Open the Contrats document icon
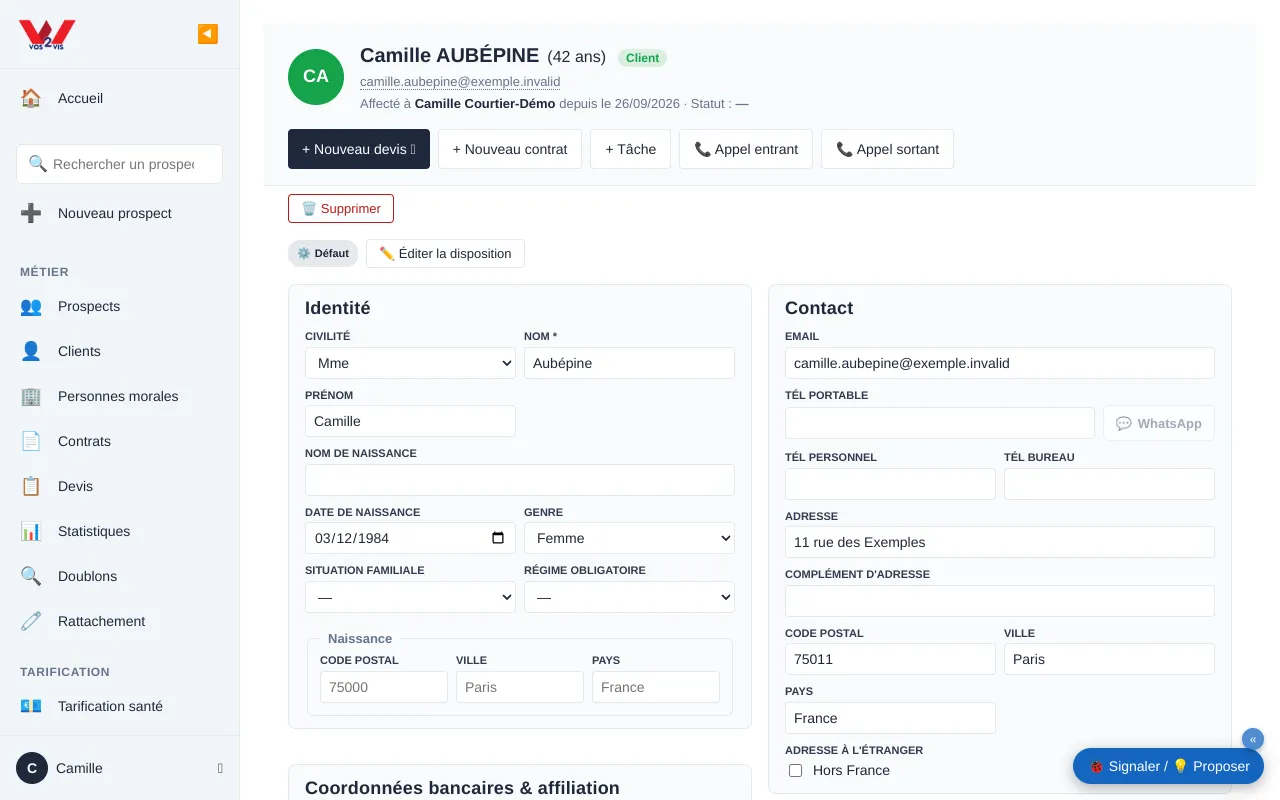This screenshot has width=1280, height=800. point(31,441)
